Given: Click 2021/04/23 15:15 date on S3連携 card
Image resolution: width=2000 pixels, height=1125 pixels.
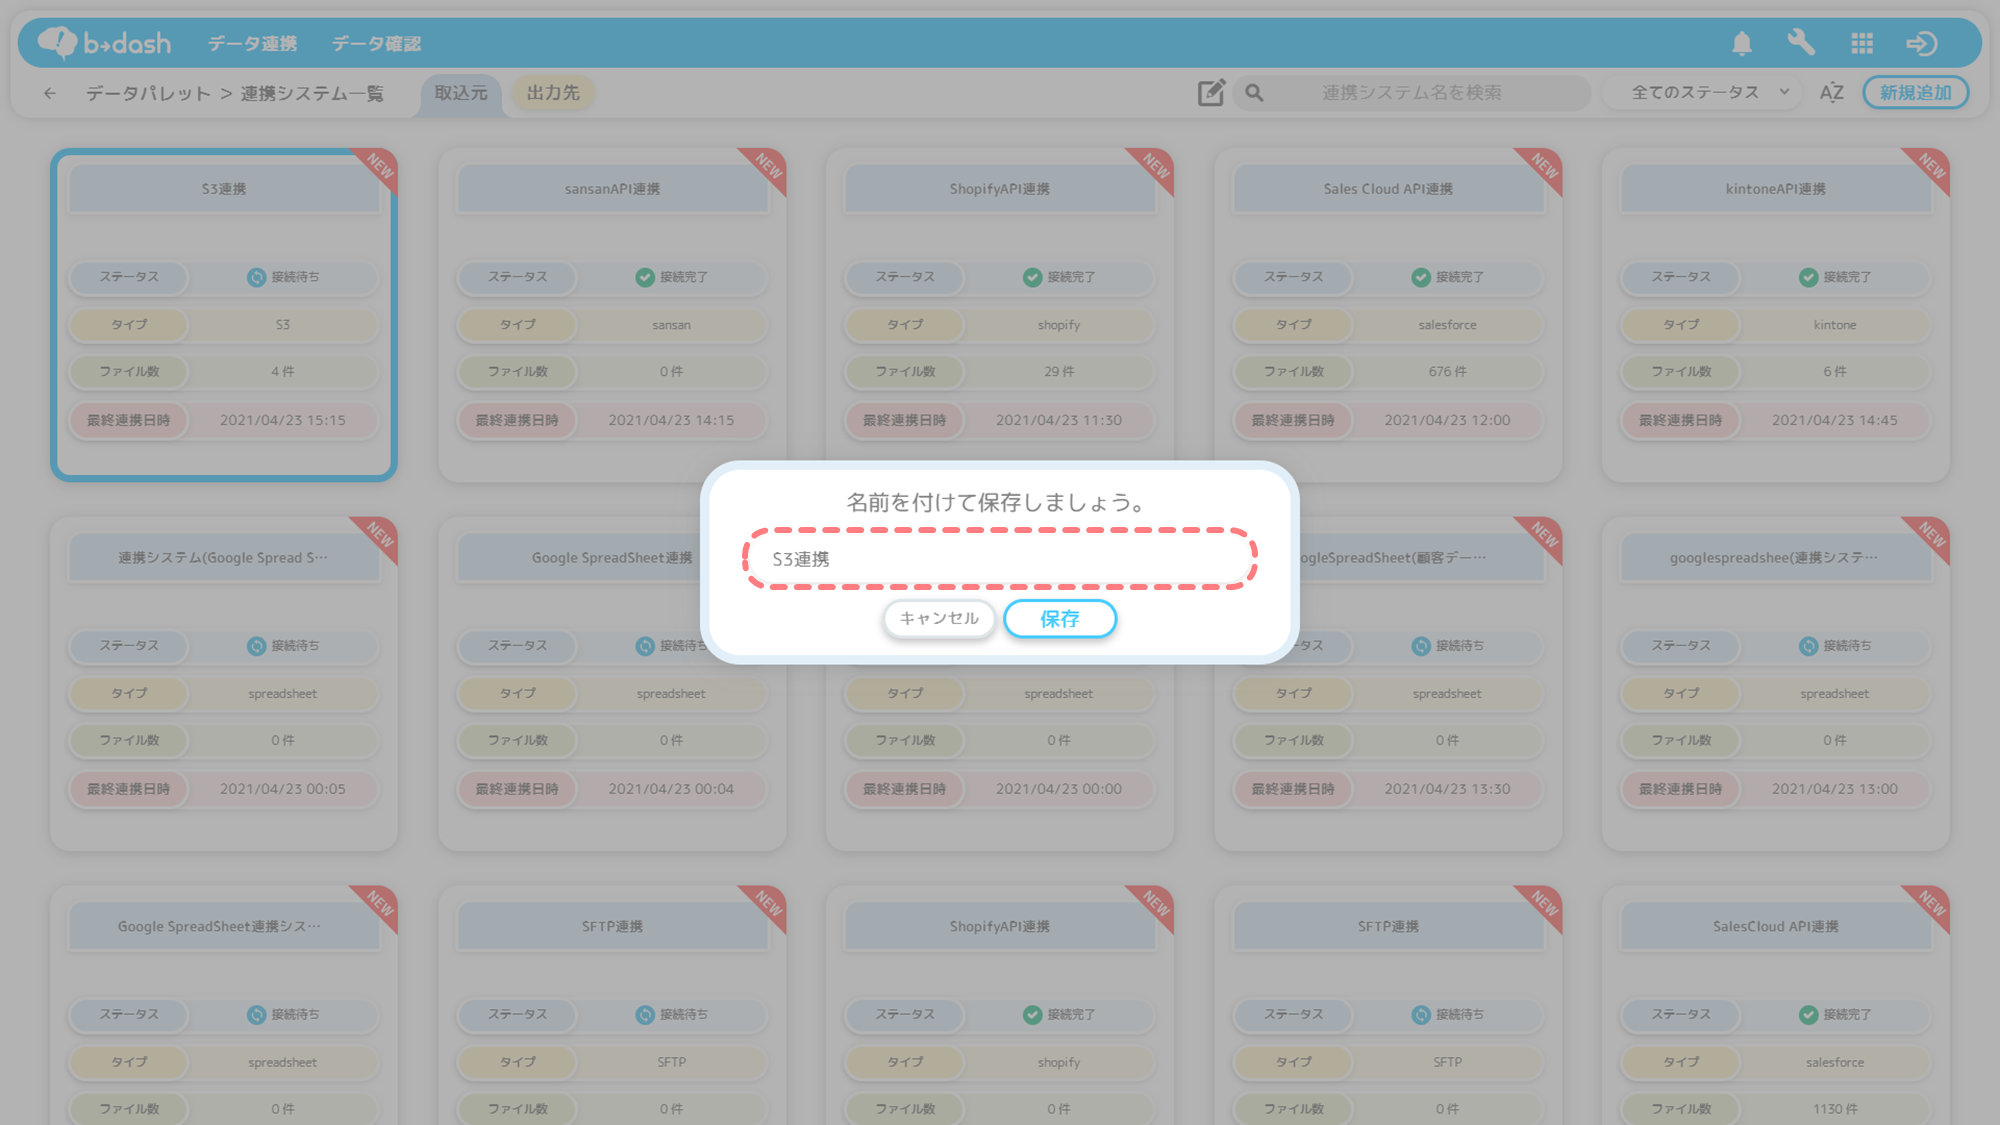Looking at the screenshot, I should [283, 421].
